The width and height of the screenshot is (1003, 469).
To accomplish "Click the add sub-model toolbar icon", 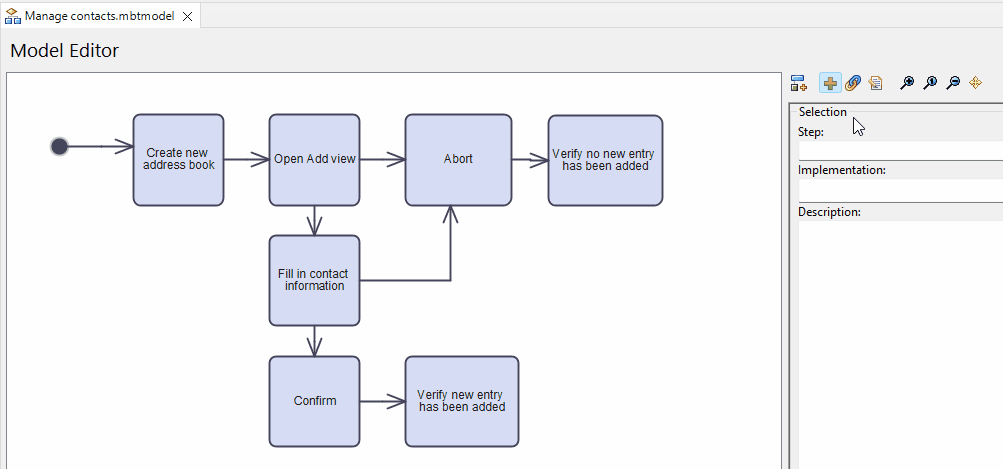I will tap(798, 83).
